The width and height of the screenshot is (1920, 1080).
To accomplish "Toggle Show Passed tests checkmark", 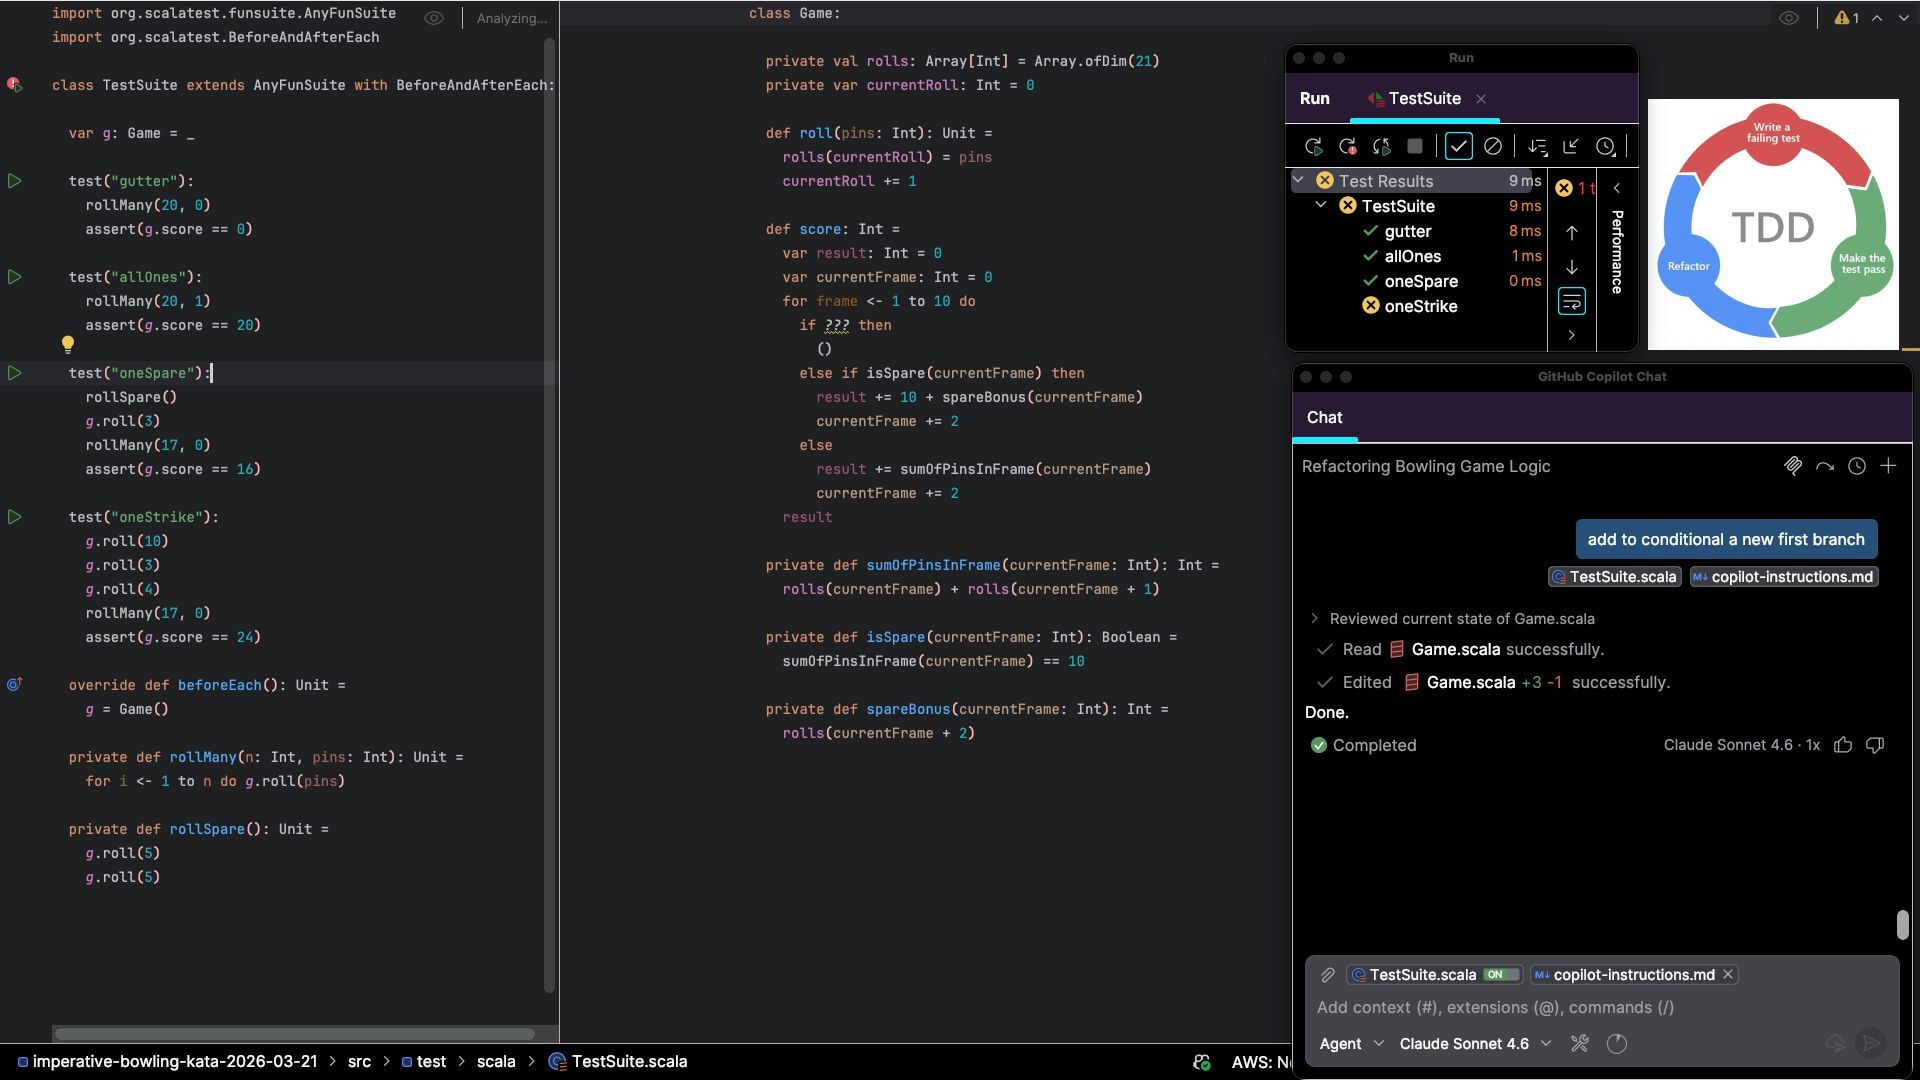I will click(x=1458, y=147).
